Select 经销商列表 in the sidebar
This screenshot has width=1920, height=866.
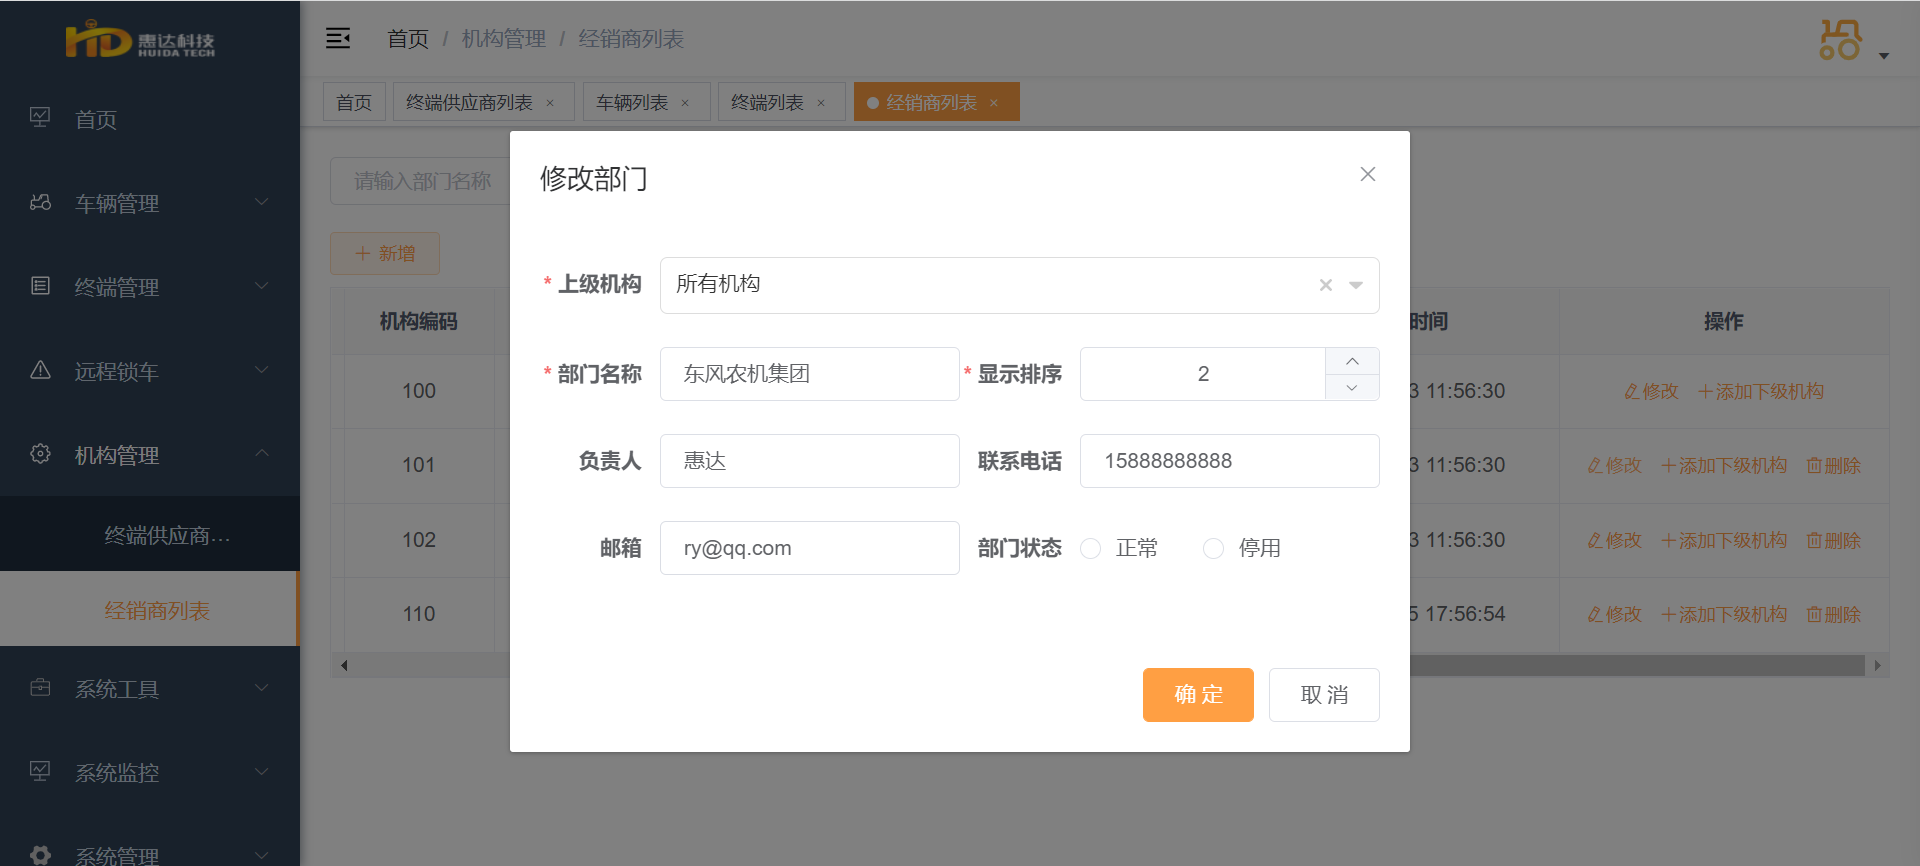click(x=150, y=610)
